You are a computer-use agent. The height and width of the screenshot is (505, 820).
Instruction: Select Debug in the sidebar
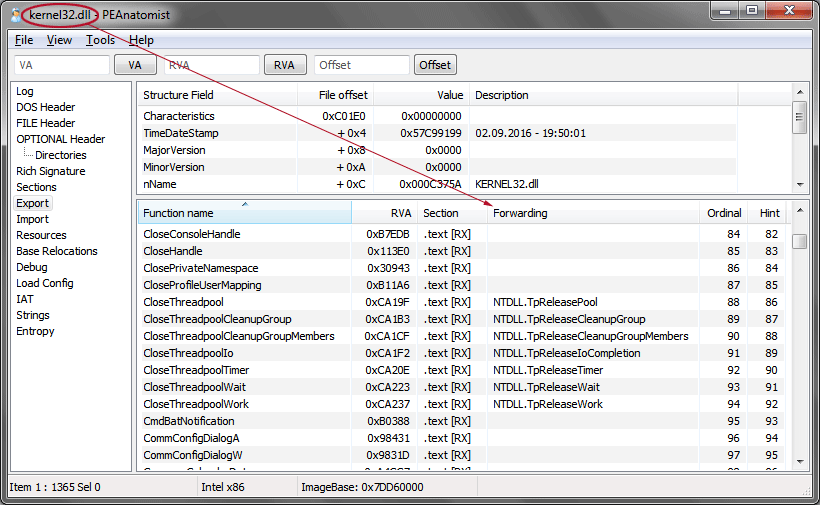tap(32, 267)
